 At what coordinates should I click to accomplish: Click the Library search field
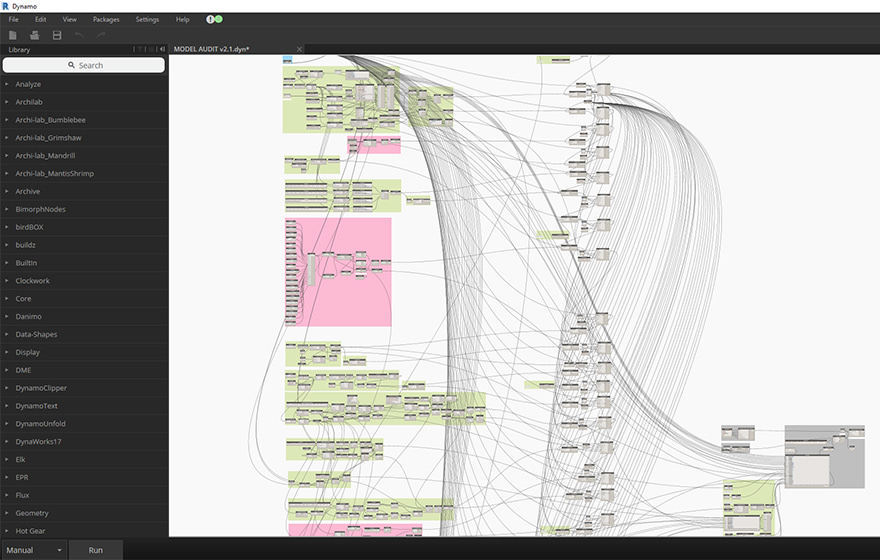click(84, 65)
